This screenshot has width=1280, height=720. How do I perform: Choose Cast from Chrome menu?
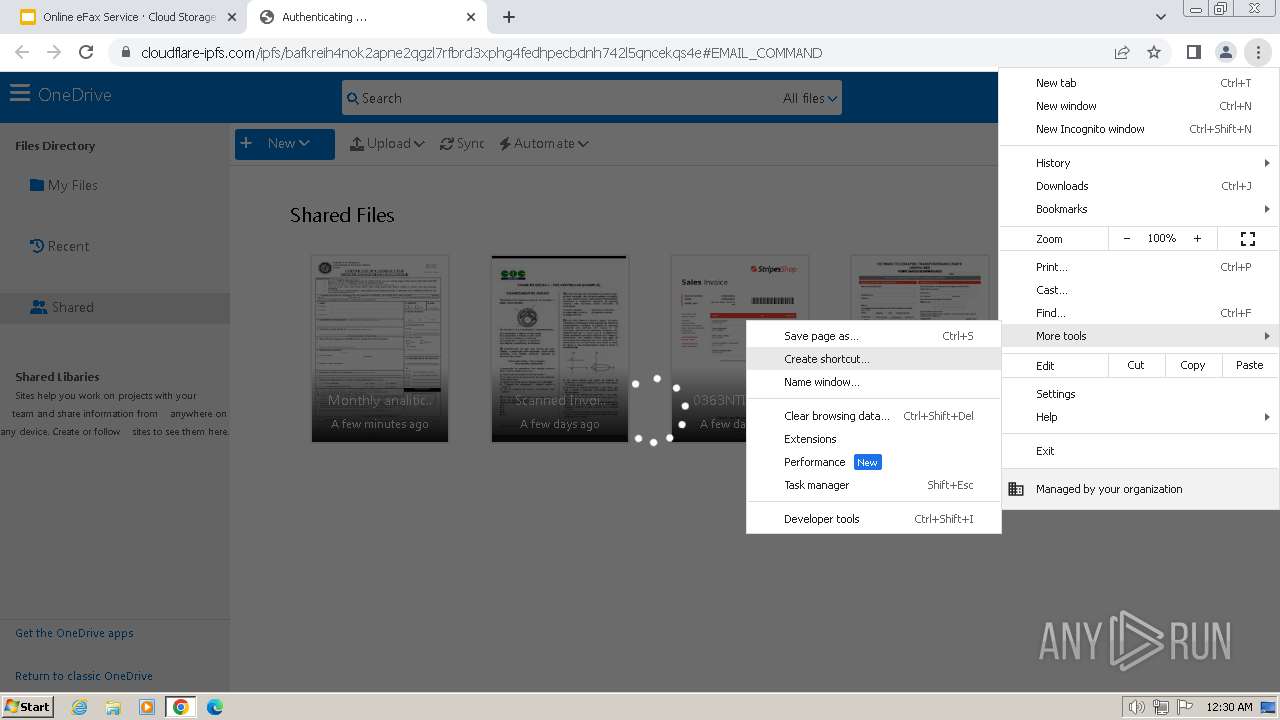[x=1138, y=290]
